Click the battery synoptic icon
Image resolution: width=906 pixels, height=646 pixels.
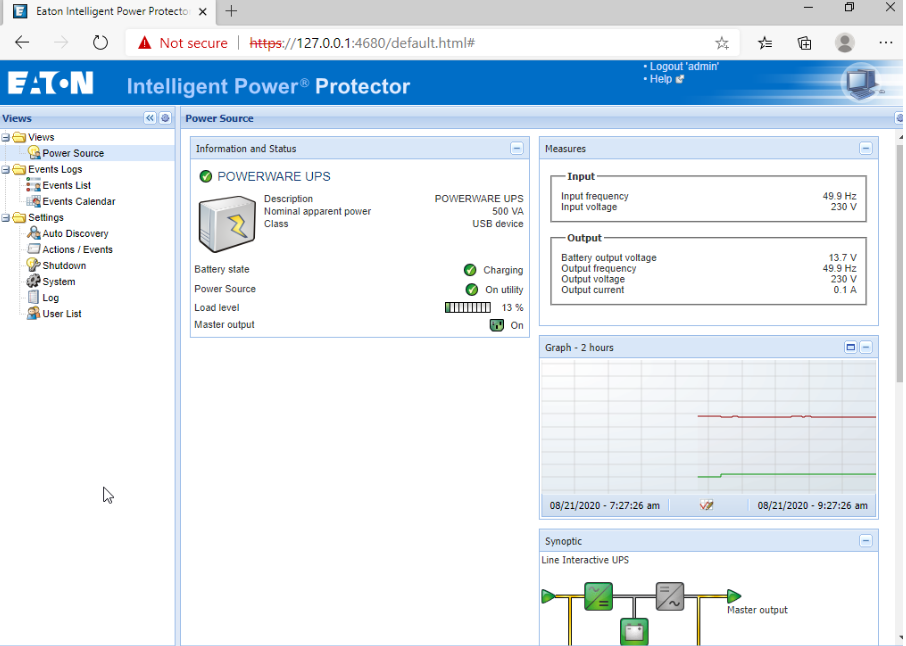tap(634, 632)
